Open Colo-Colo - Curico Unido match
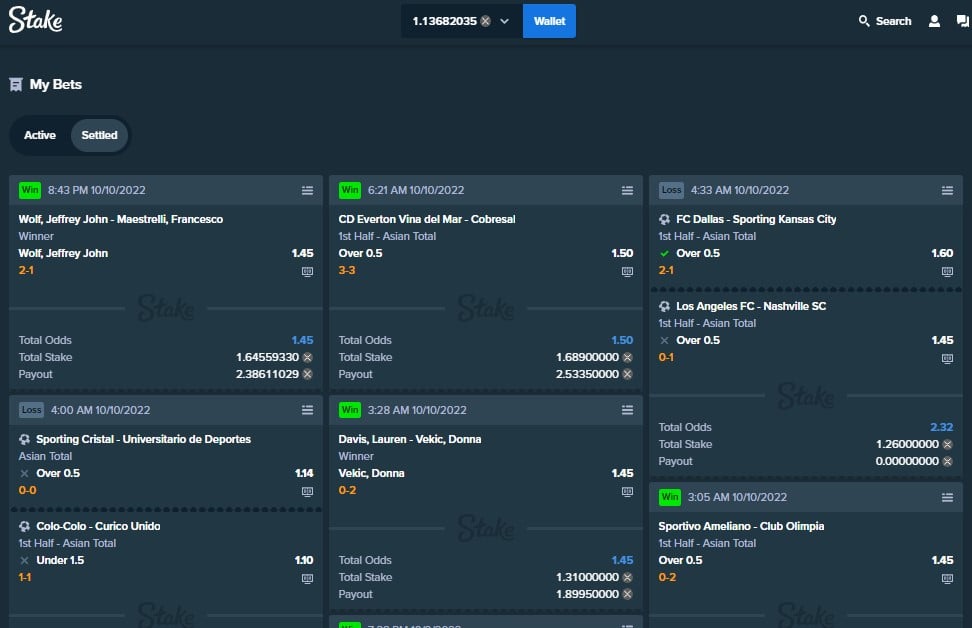Viewport: 972px width, 628px height. (98, 526)
